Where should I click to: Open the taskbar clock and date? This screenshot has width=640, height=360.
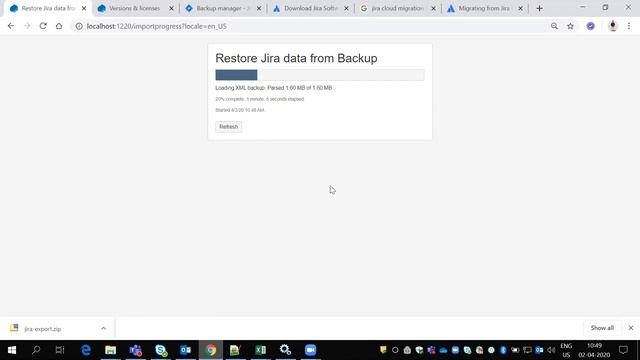click(594, 350)
